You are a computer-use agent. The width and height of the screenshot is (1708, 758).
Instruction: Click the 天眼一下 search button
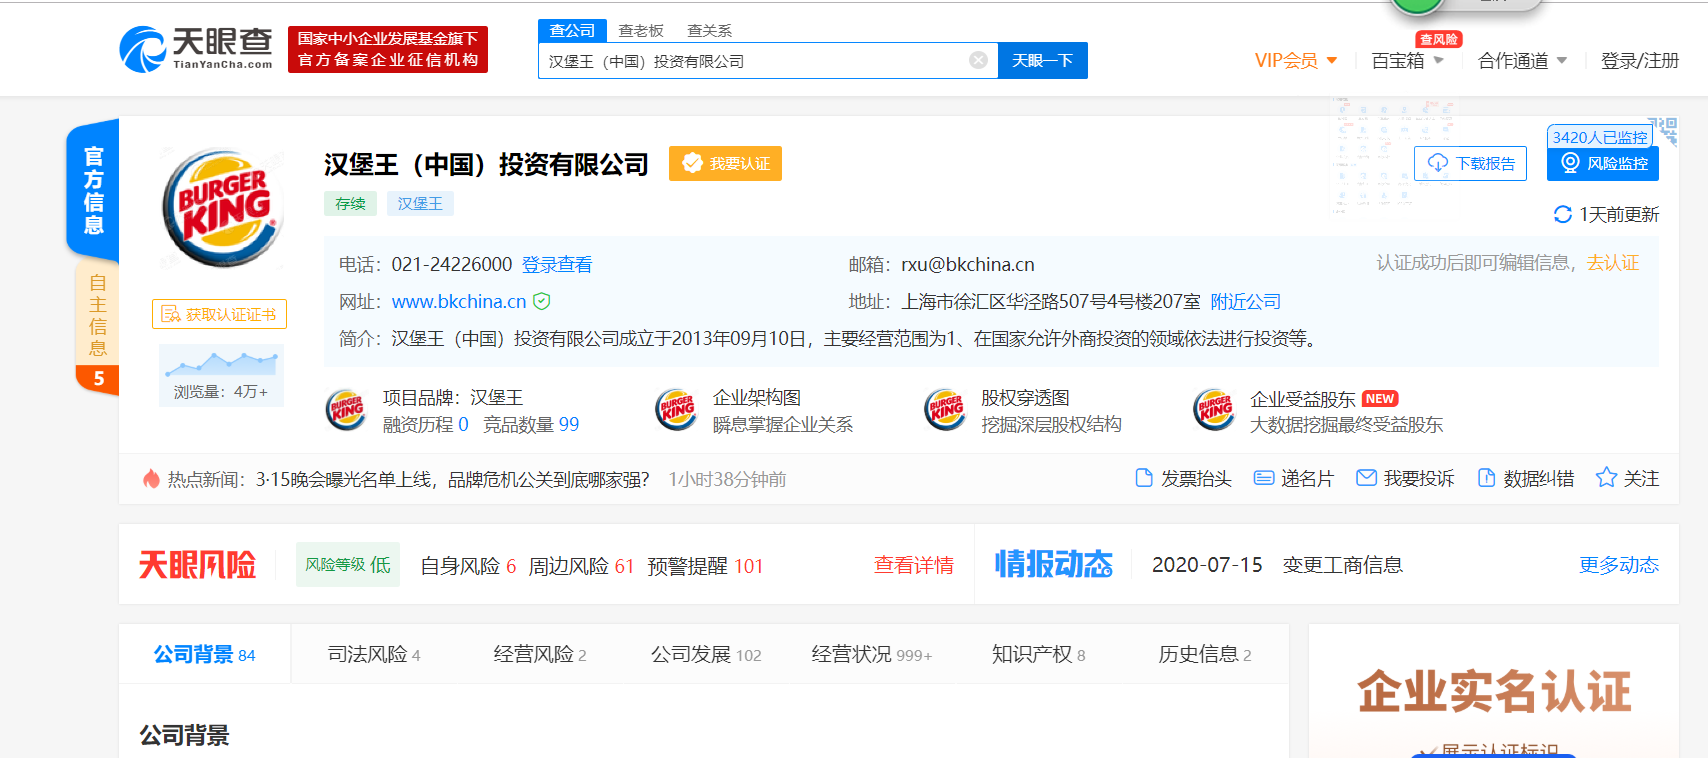pyautogui.click(x=1042, y=60)
